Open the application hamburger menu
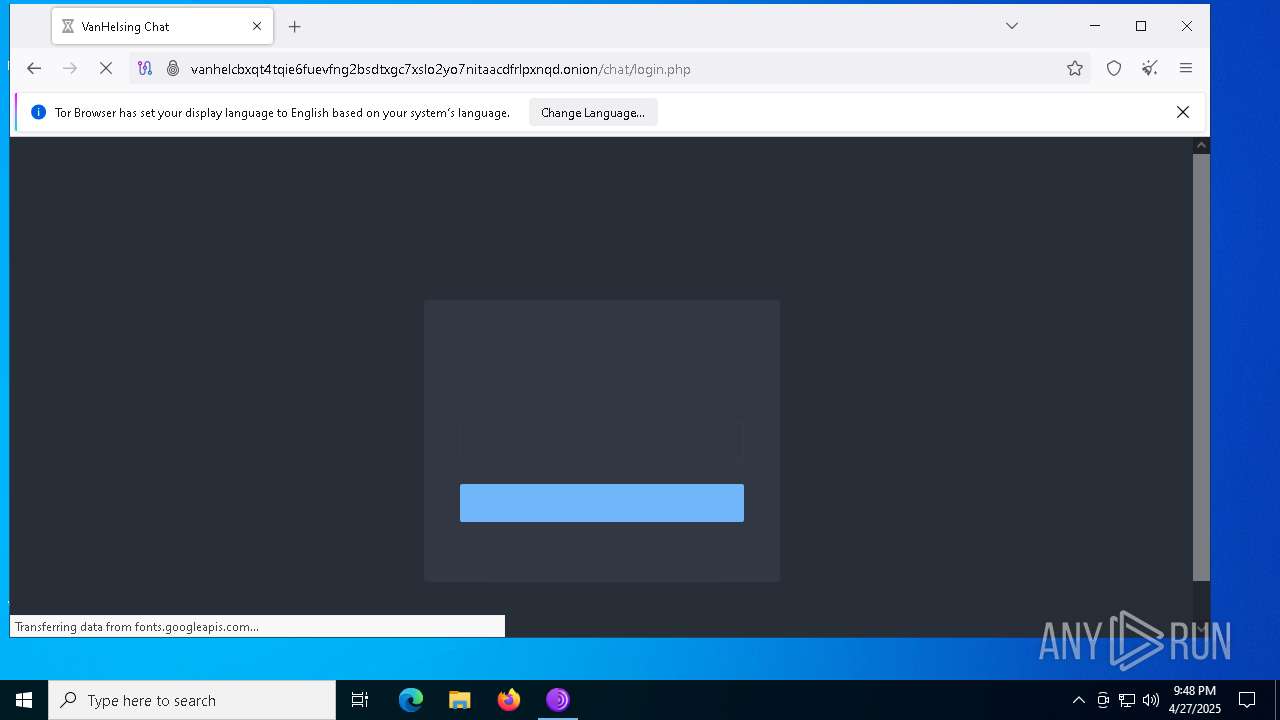 click(1186, 68)
